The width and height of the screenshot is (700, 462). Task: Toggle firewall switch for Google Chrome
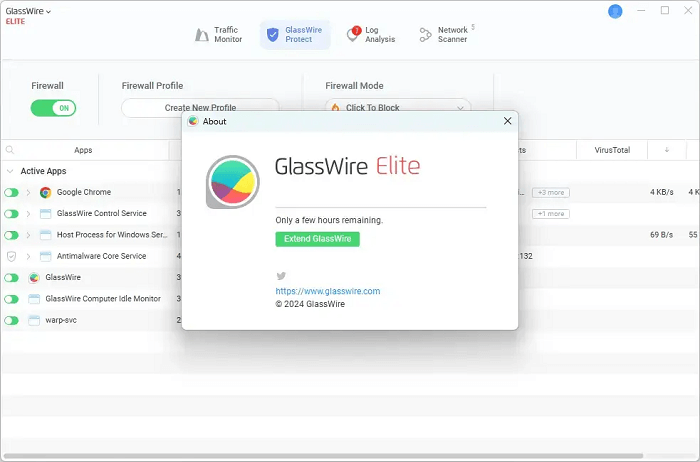click(x=12, y=192)
